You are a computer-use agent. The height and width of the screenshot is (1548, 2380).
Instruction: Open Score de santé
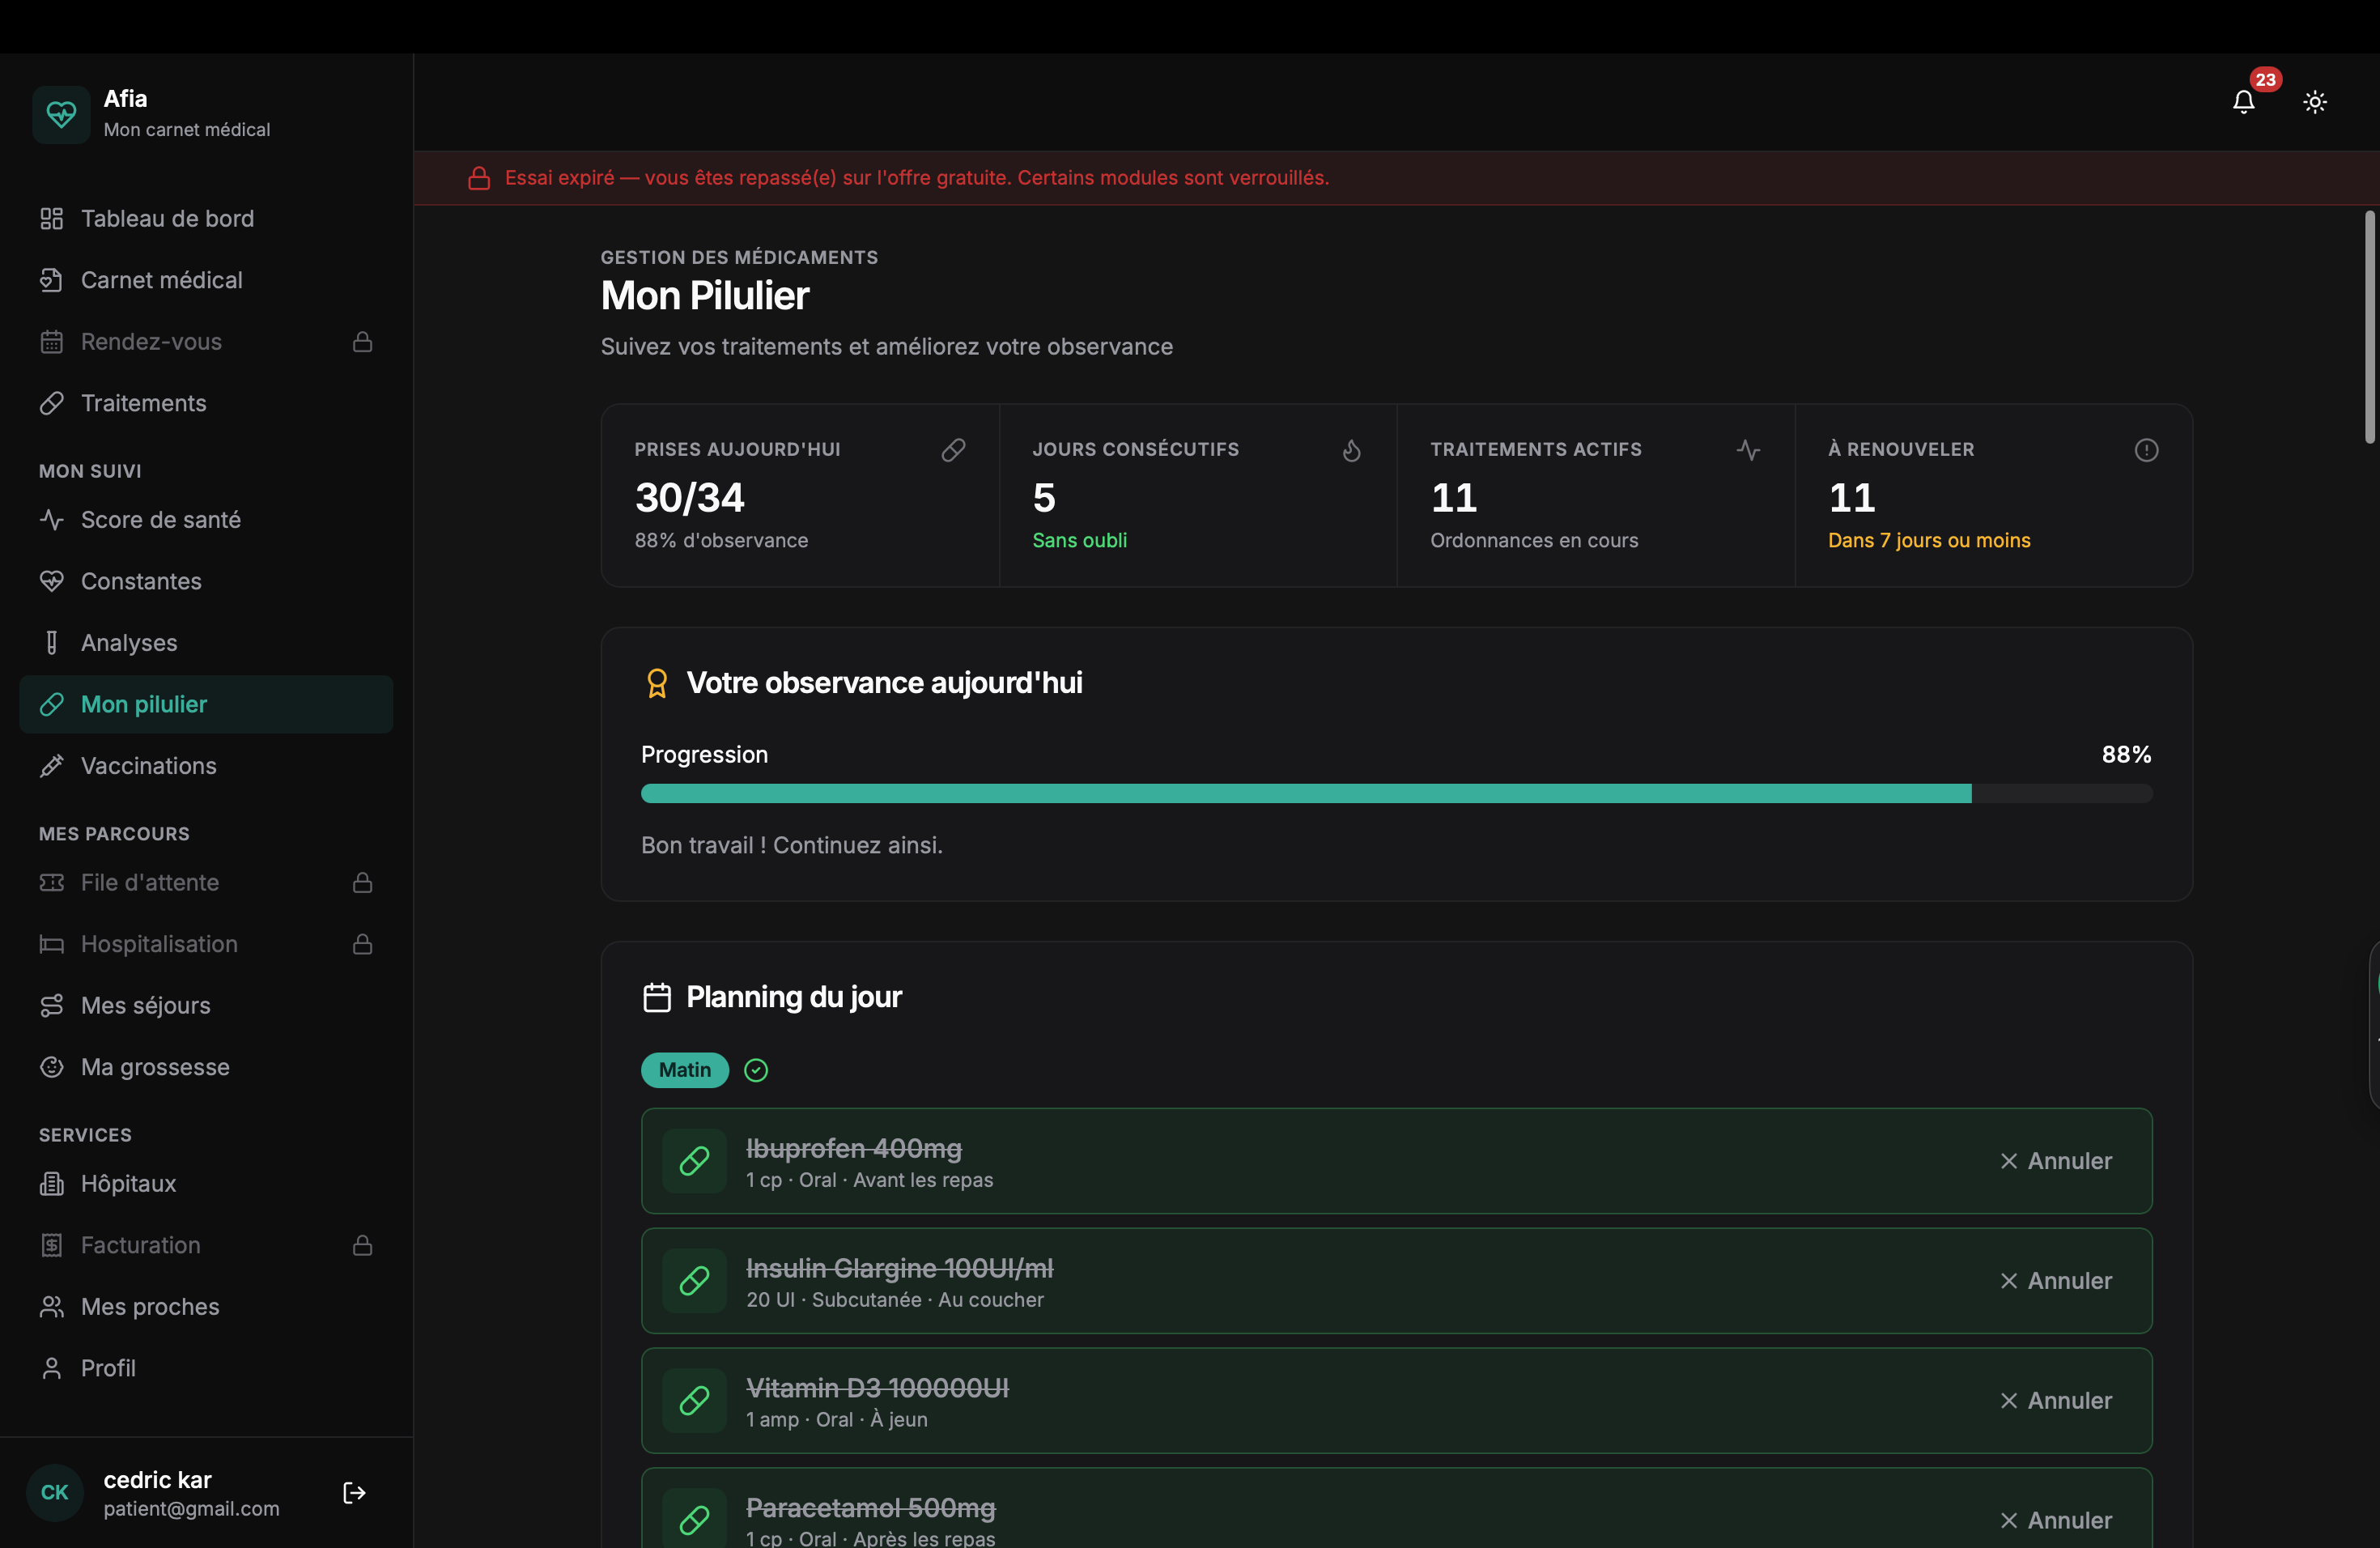(206, 520)
